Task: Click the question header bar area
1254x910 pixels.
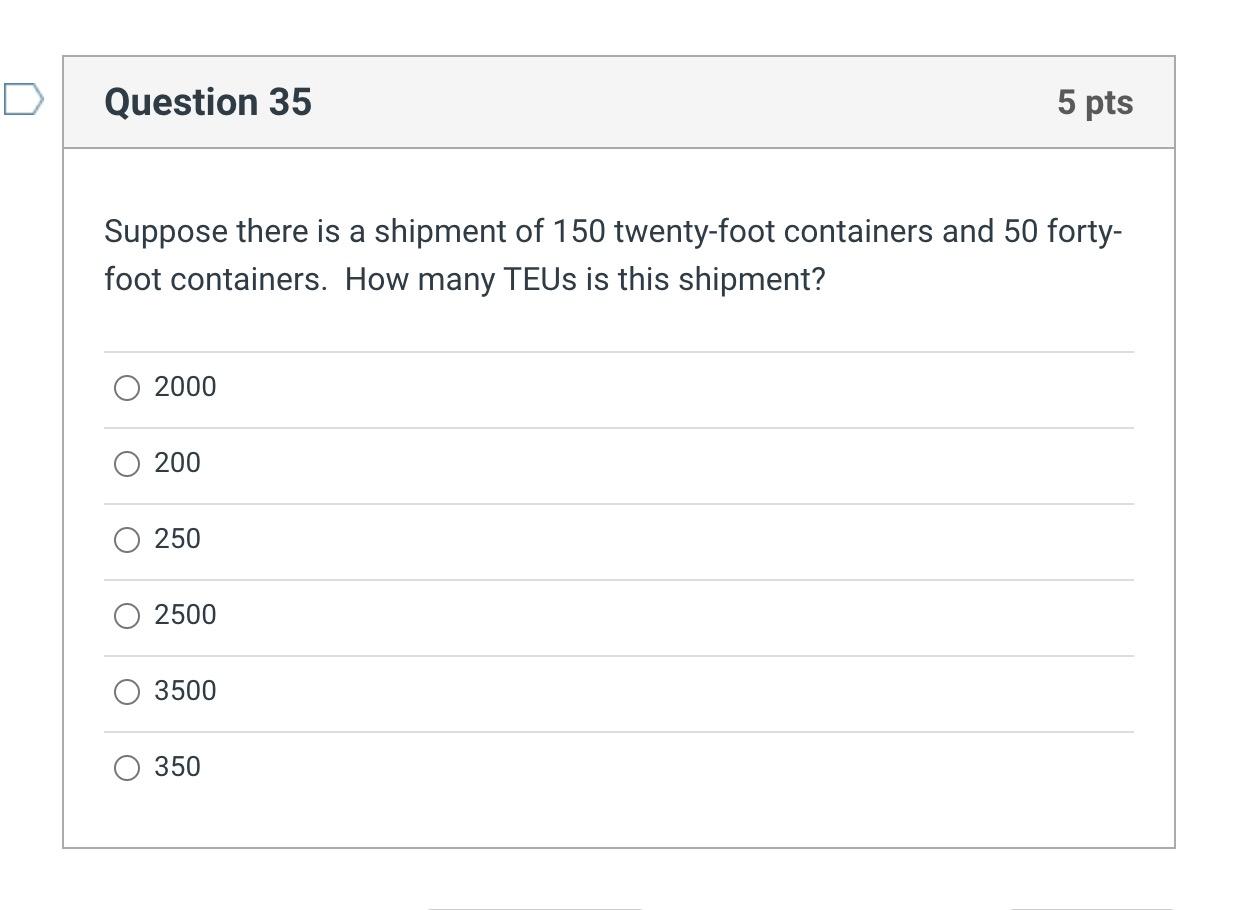Action: [620, 101]
